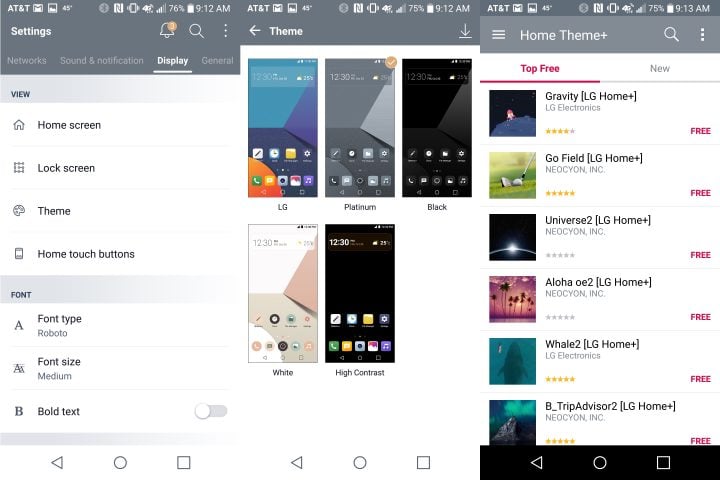This screenshot has height=480, width=720.
Task: Tap the Platinum theme selected checkmark
Action: [x=391, y=62]
